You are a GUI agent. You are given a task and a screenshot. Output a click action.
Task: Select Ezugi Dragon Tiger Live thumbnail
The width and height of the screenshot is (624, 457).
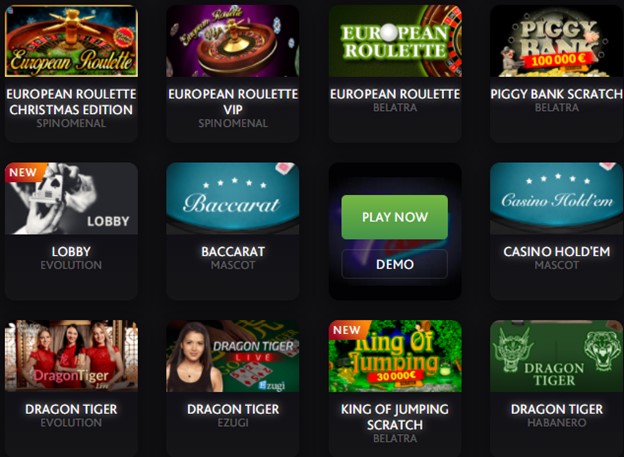(x=233, y=356)
